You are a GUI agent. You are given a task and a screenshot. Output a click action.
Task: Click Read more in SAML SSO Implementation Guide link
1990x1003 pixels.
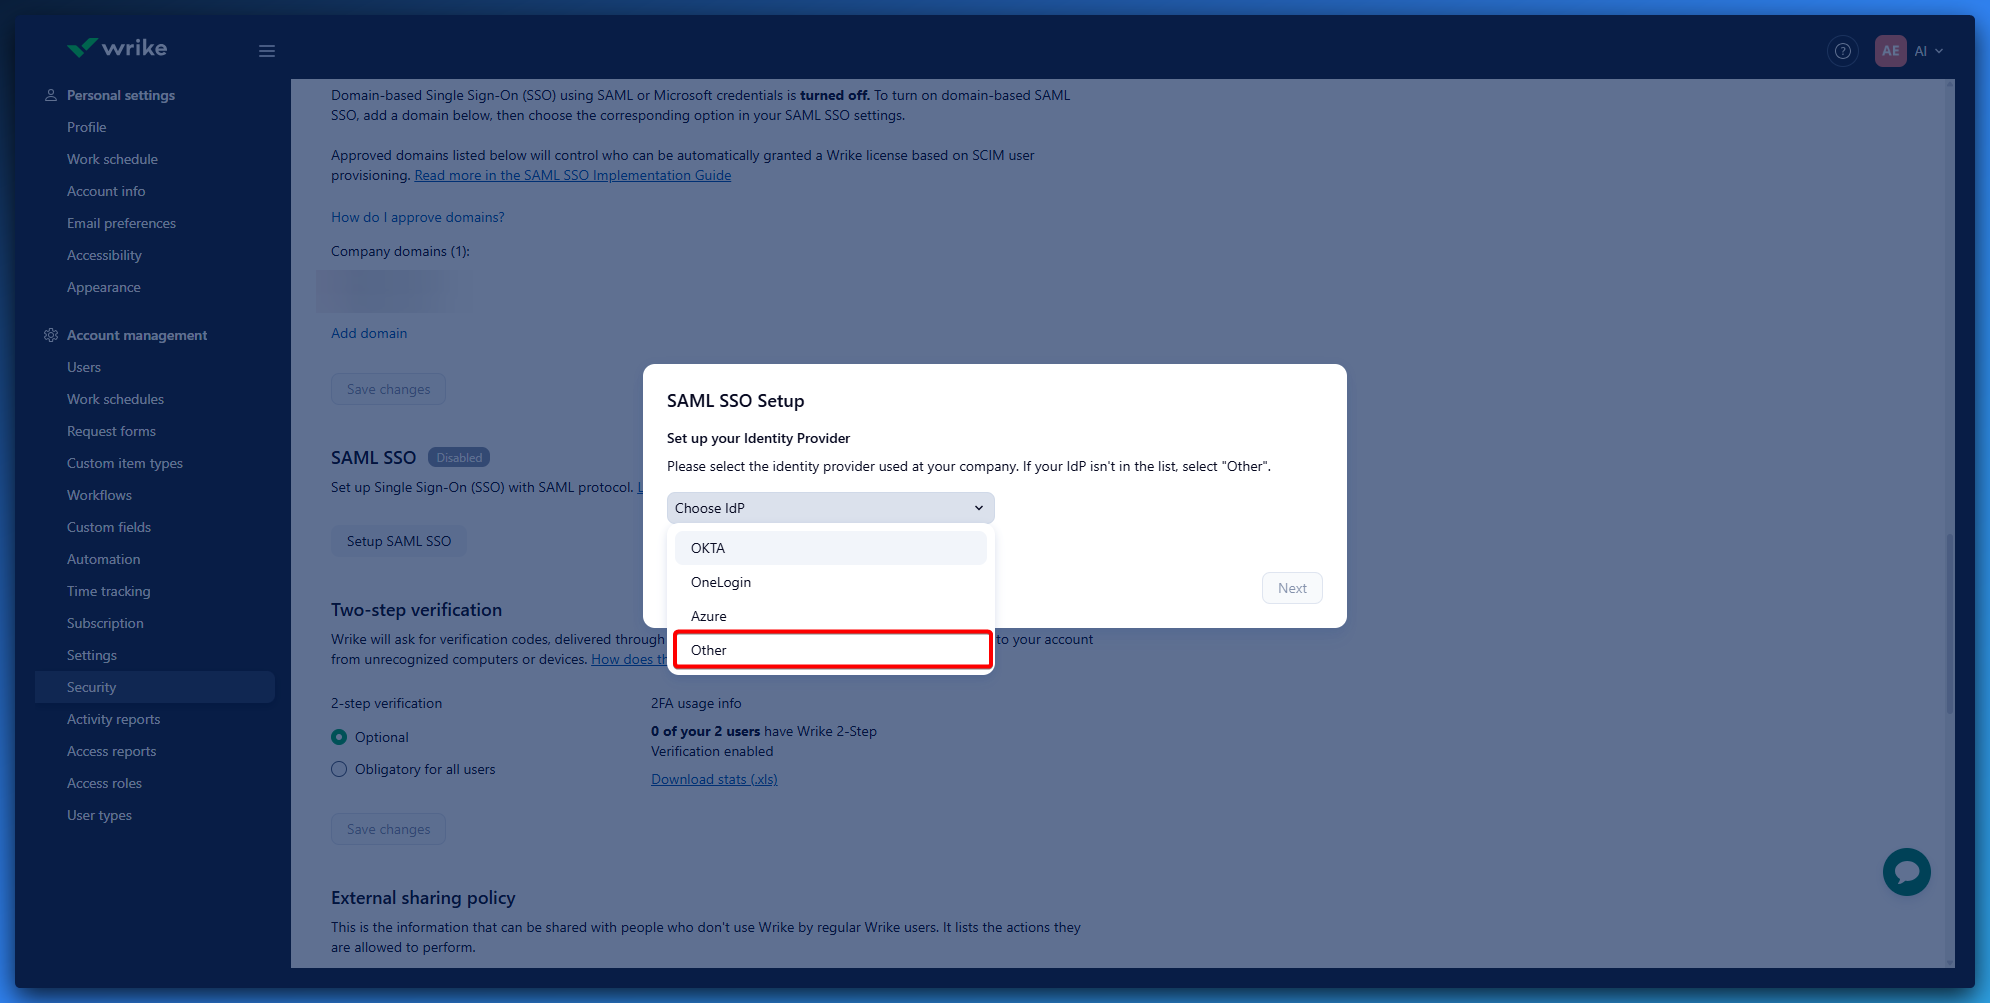(573, 175)
